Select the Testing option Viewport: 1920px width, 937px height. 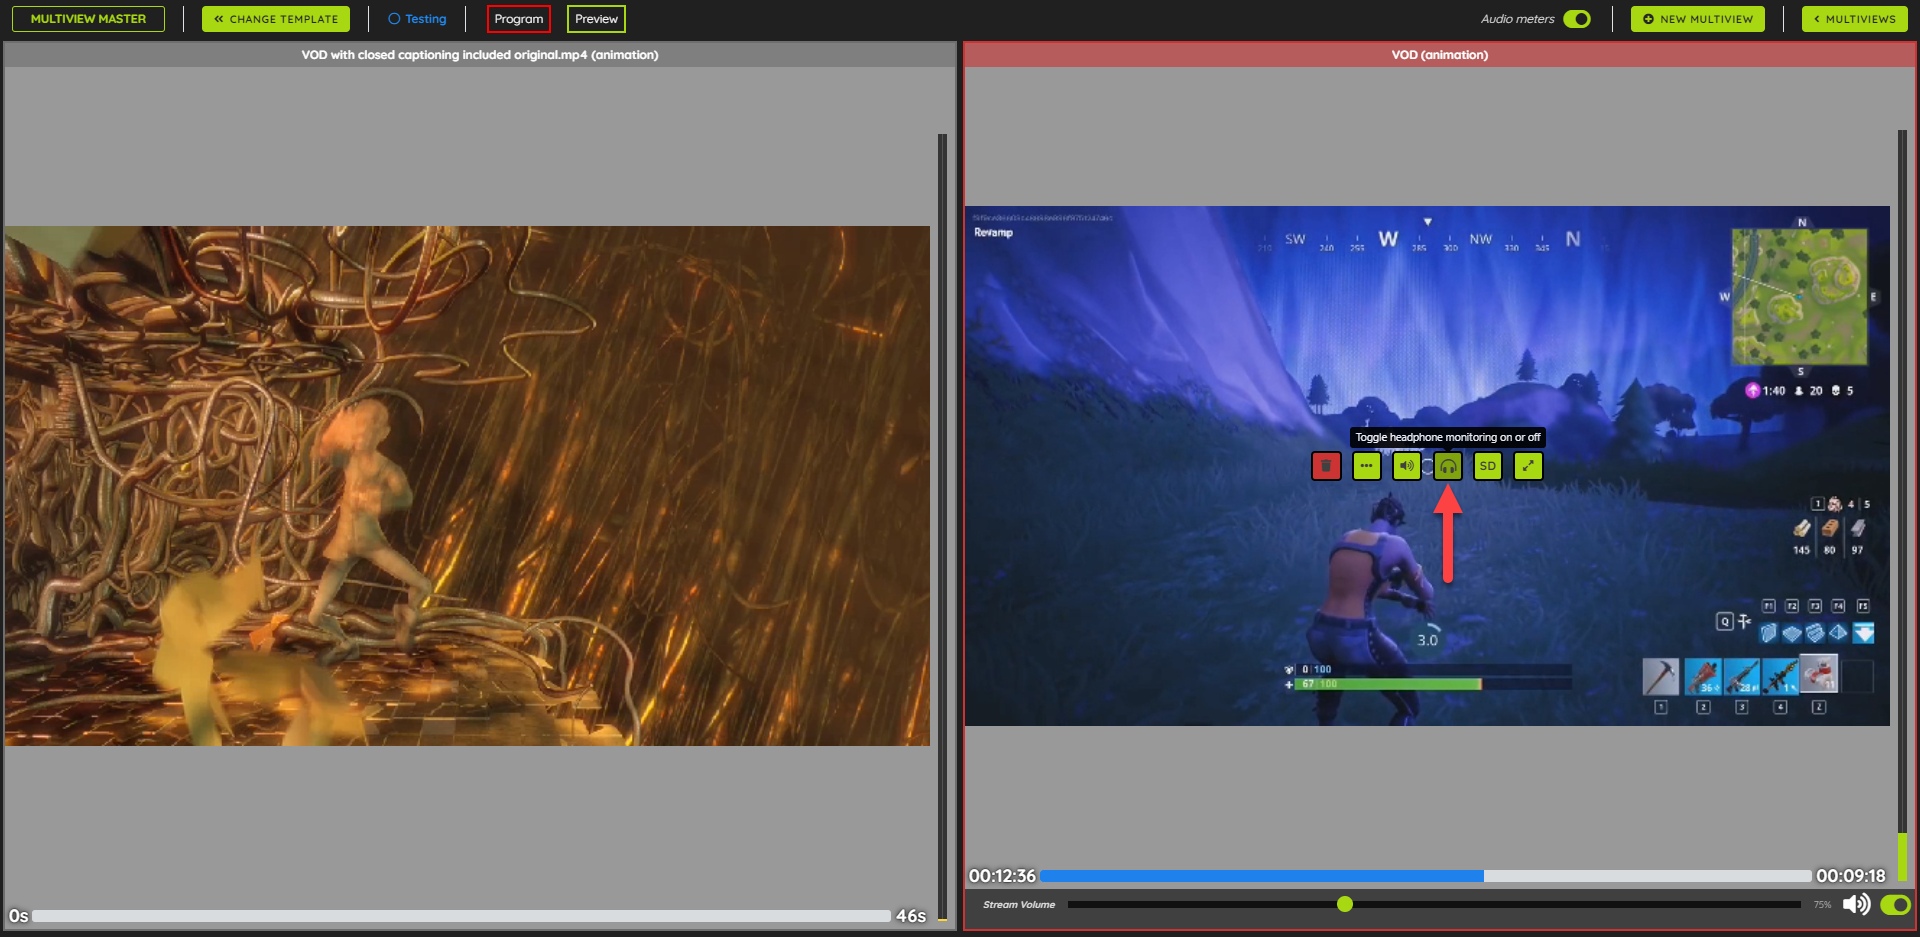(417, 19)
